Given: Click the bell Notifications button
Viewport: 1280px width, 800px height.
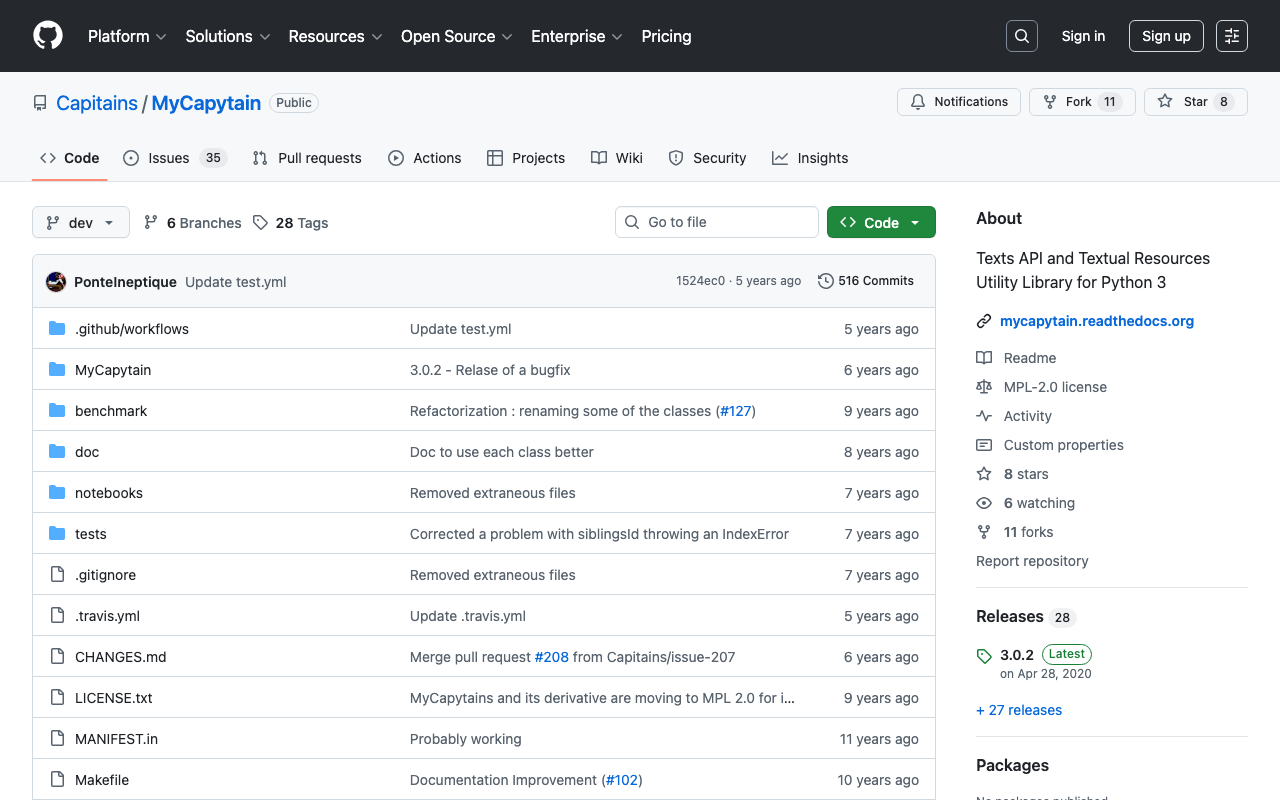Looking at the screenshot, I should coord(959,102).
